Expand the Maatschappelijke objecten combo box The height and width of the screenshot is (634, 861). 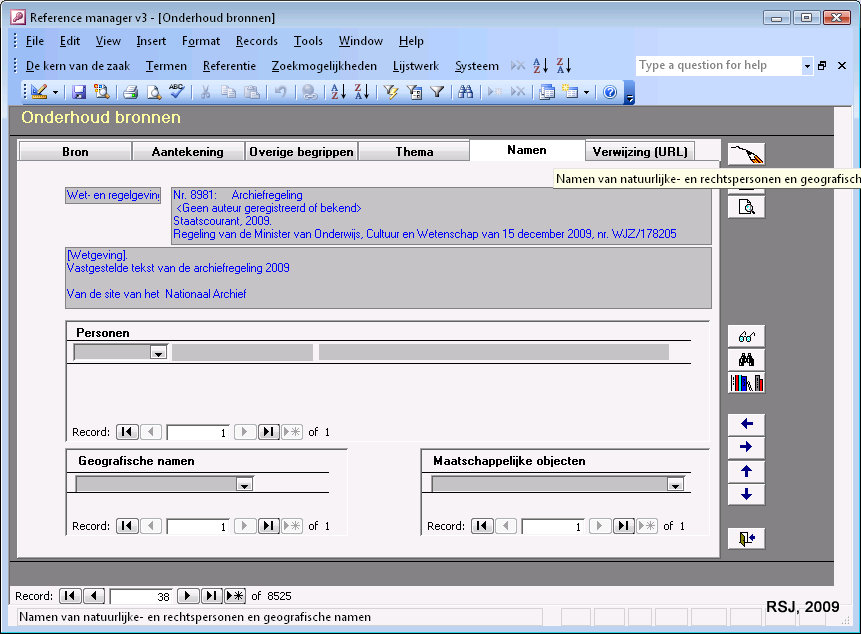[x=676, y=484]
